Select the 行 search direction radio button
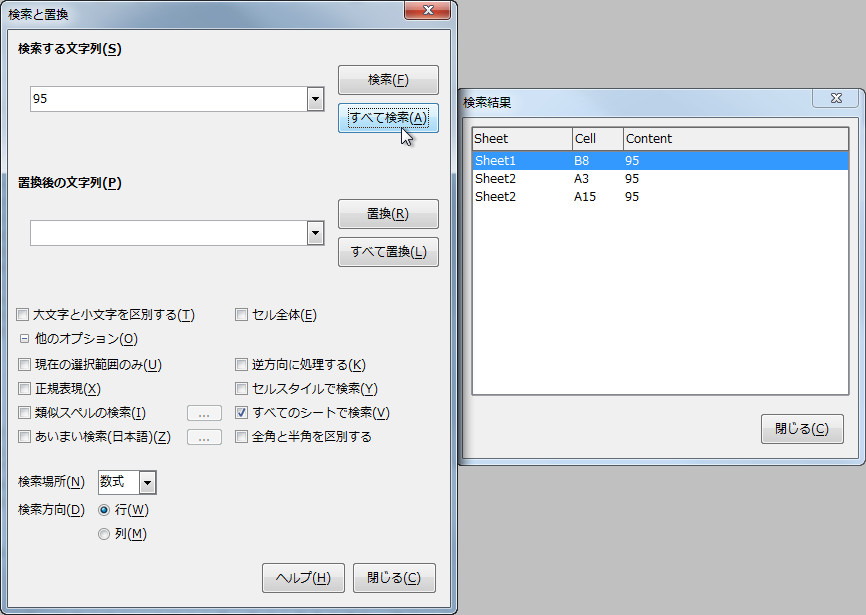Screen dimensions: 866x615 [x=104, y=509]
